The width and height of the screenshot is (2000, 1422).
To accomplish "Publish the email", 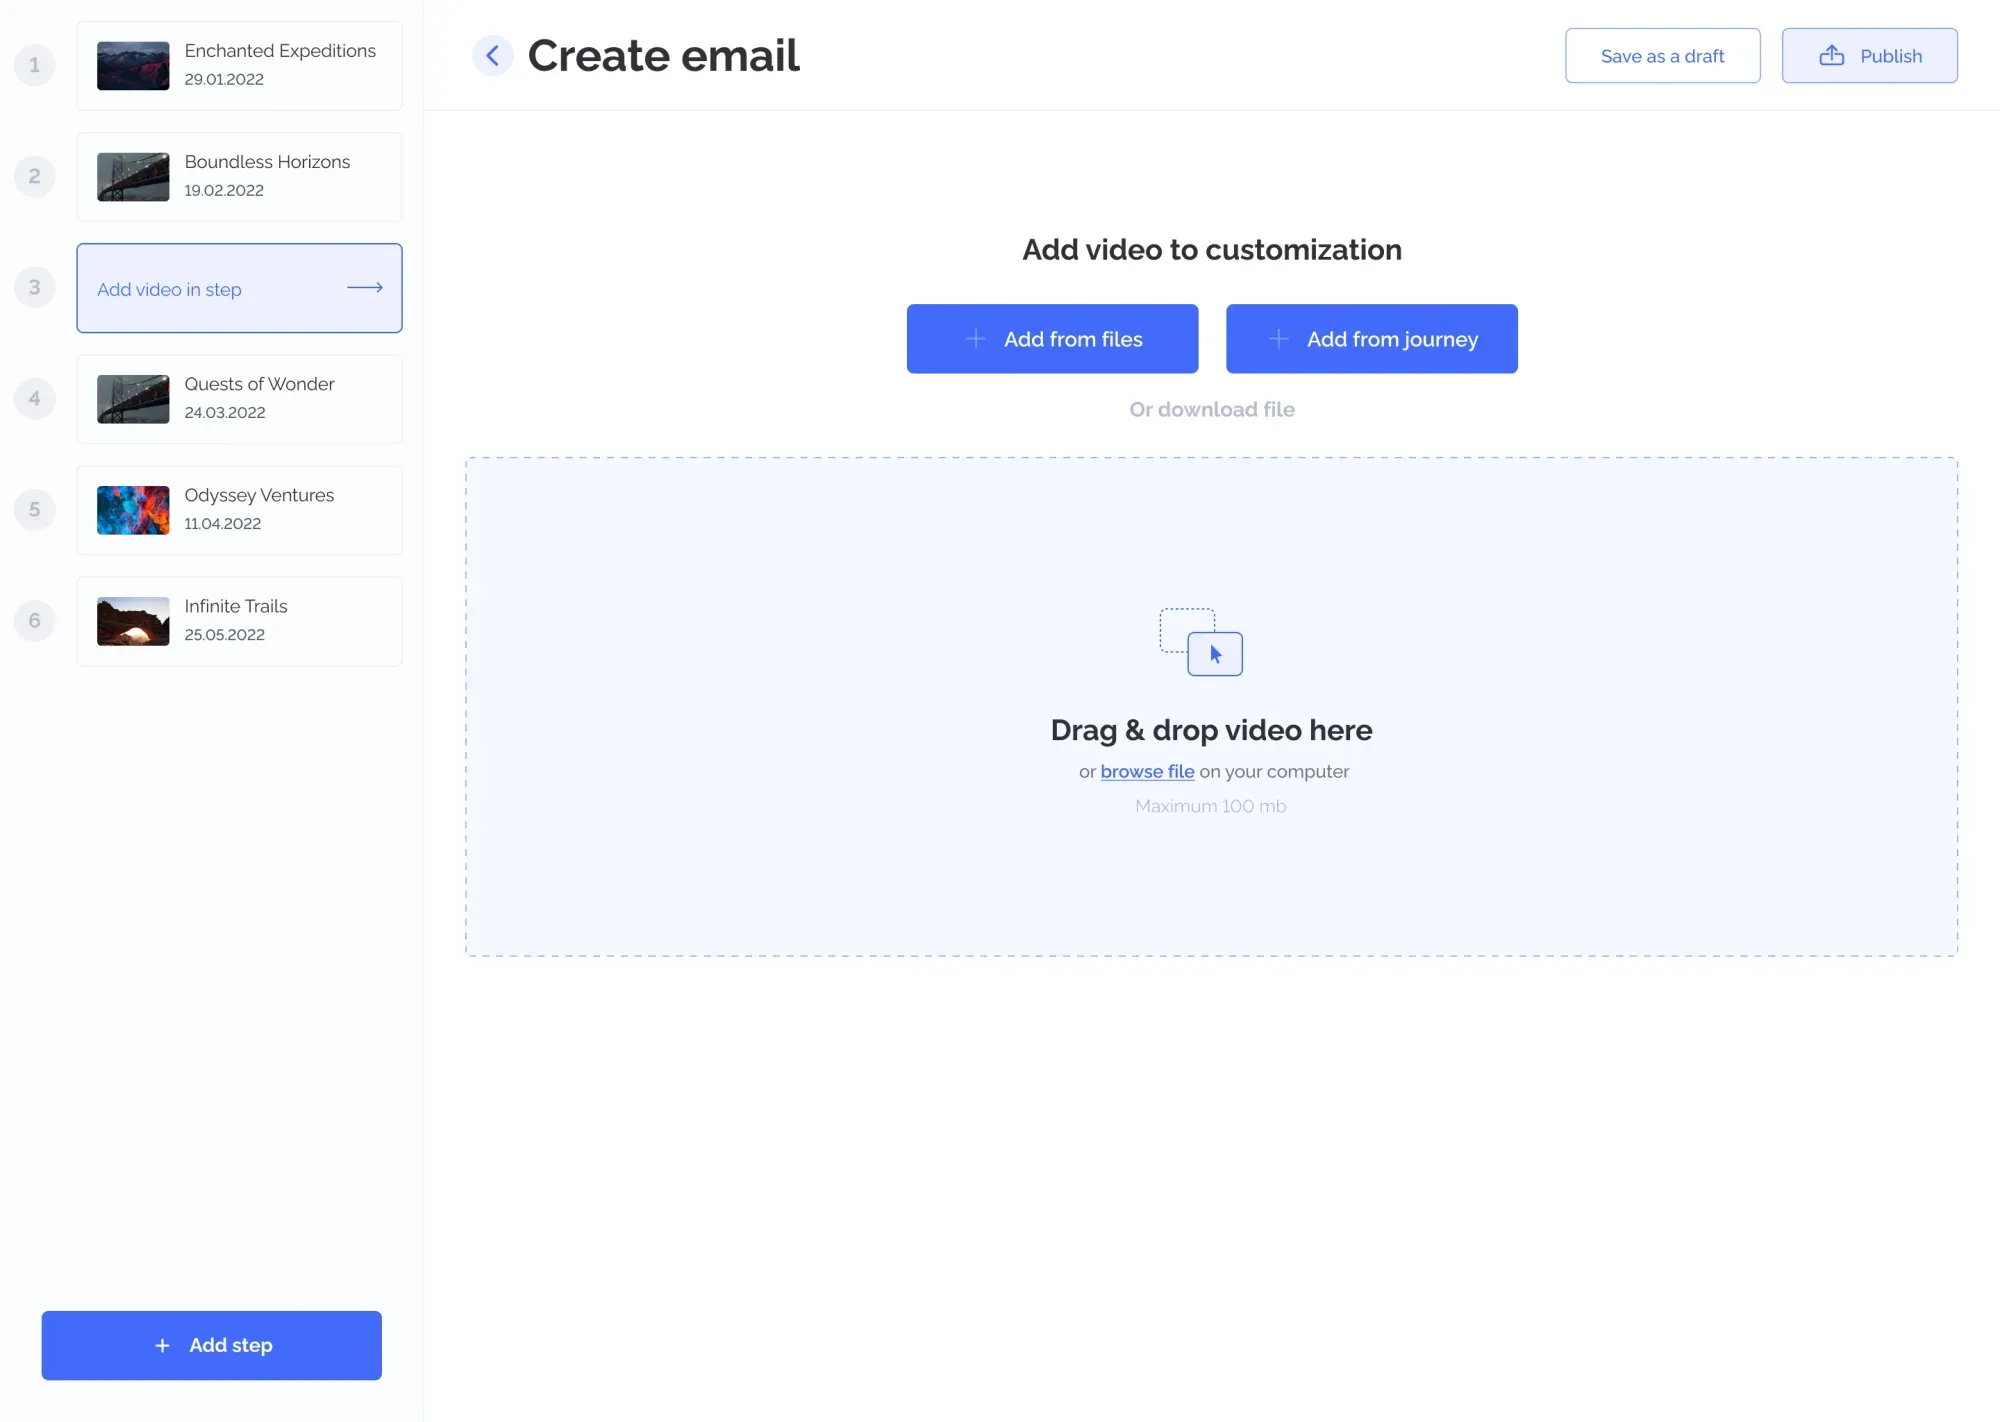I will click(1869, 55).
